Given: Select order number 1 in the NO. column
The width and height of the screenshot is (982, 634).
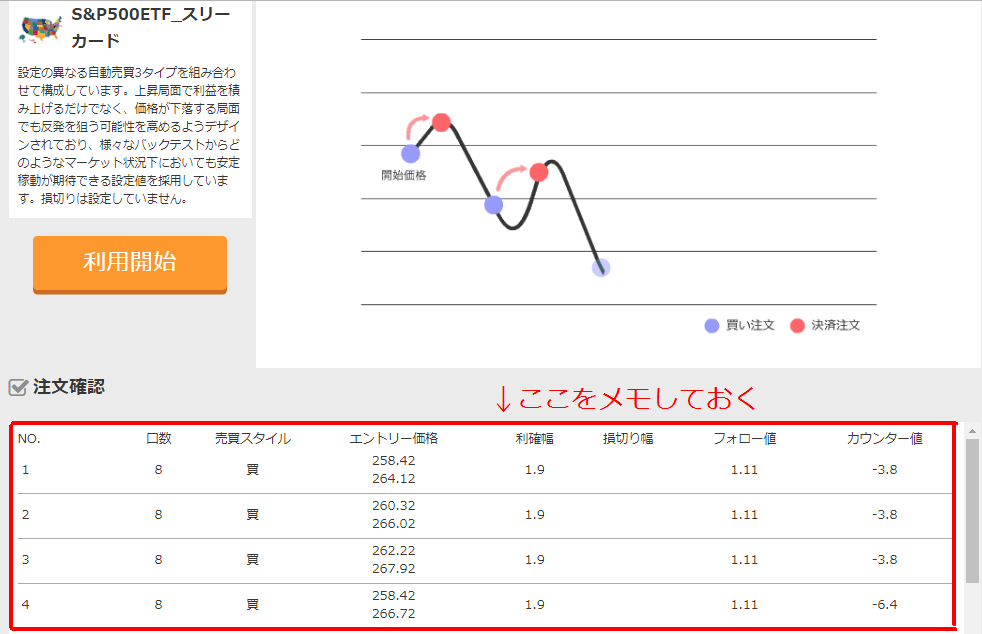Looking at the screenshot, I should coord(25,470).
